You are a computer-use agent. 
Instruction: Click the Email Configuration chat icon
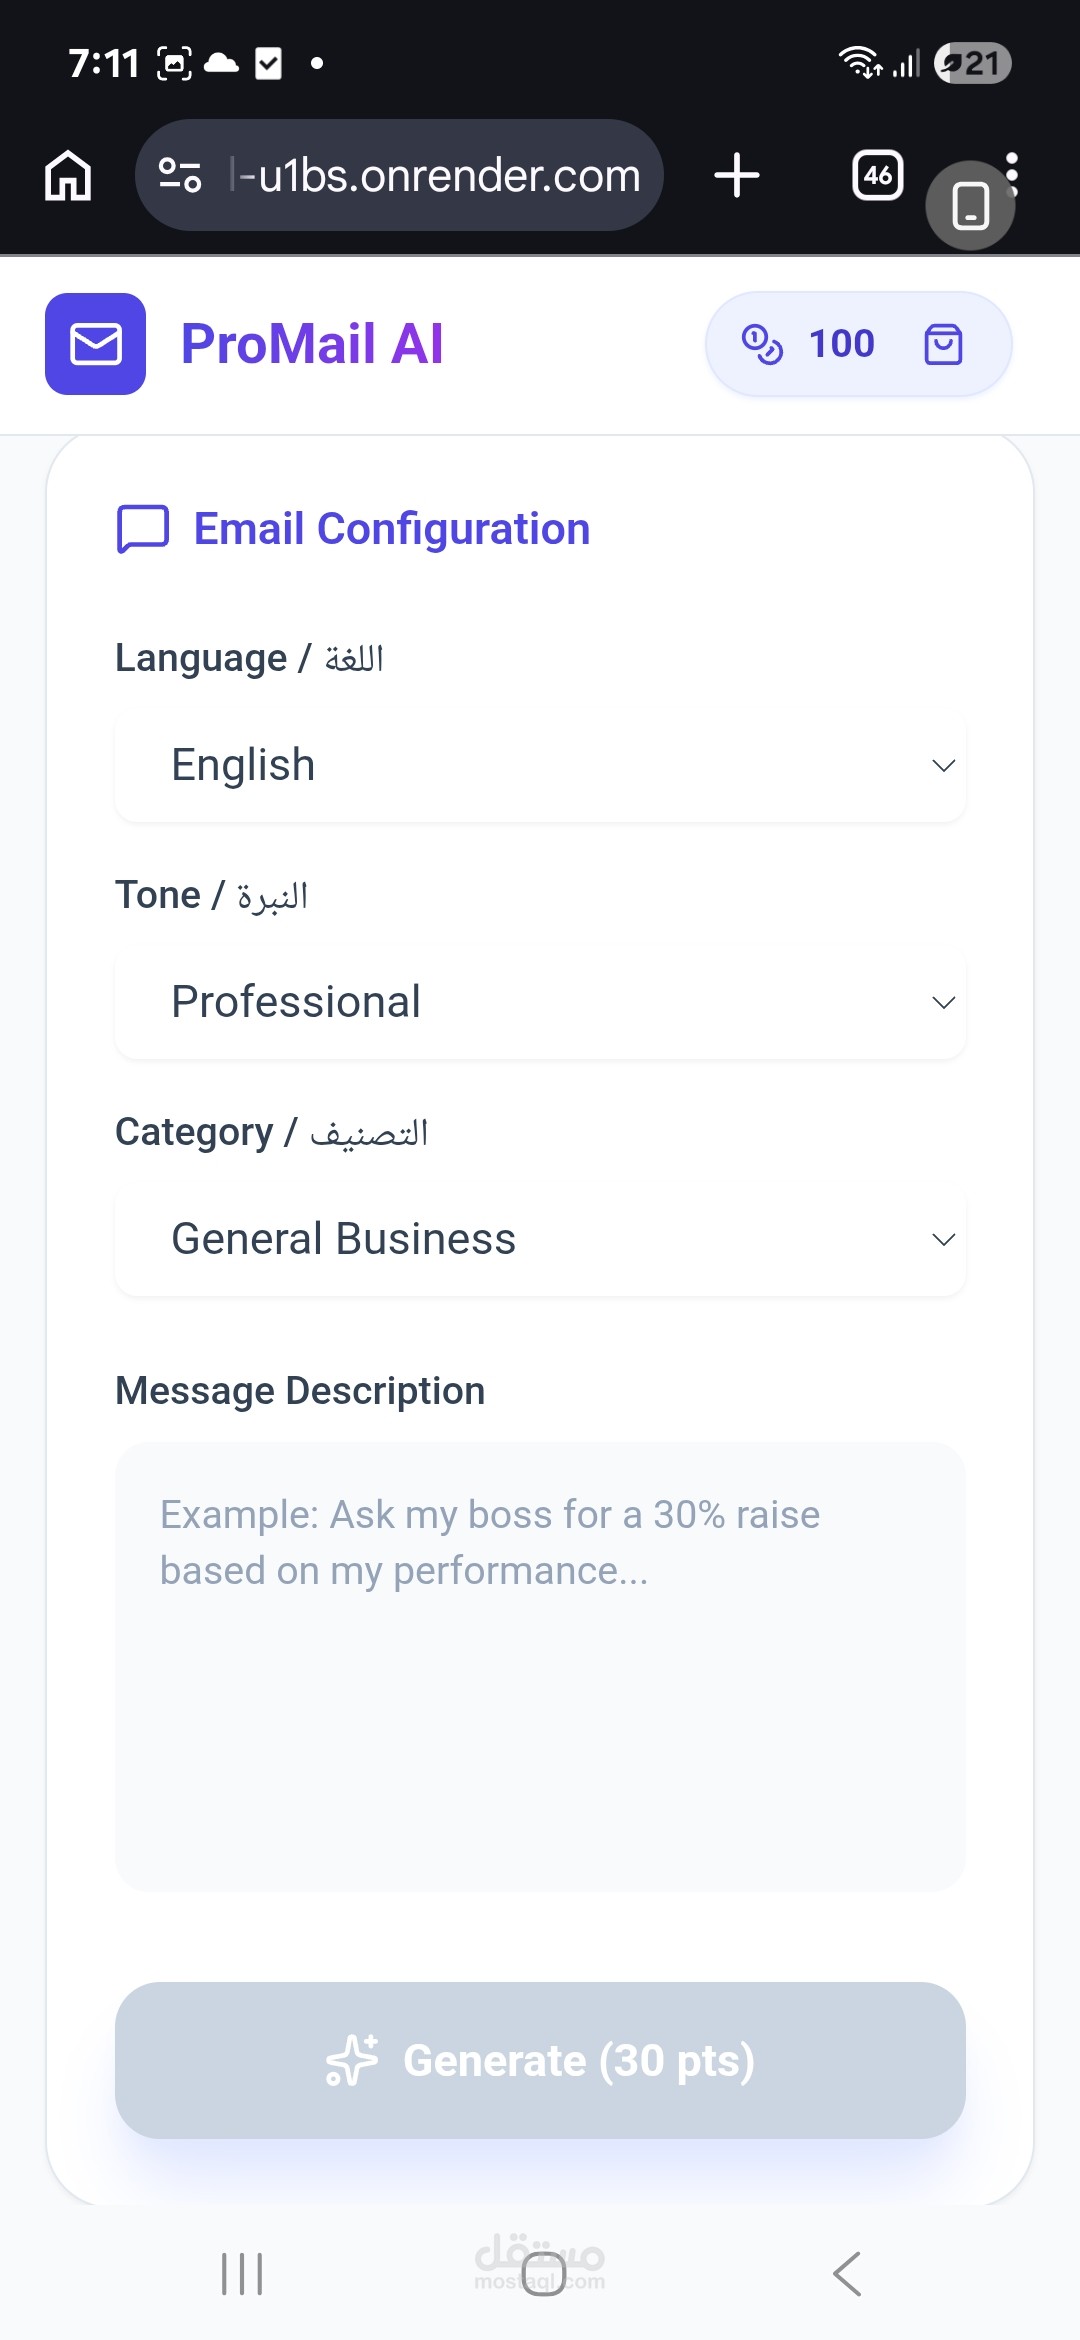[143, 529]
